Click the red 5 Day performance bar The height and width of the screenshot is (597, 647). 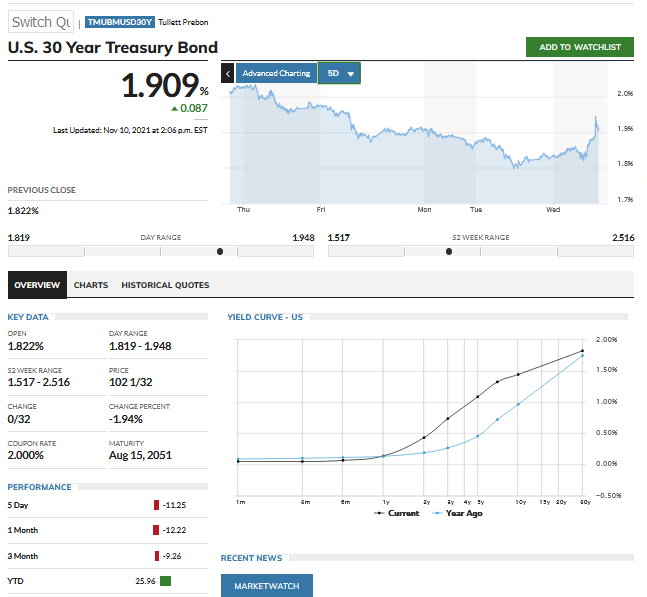(156, 505)
